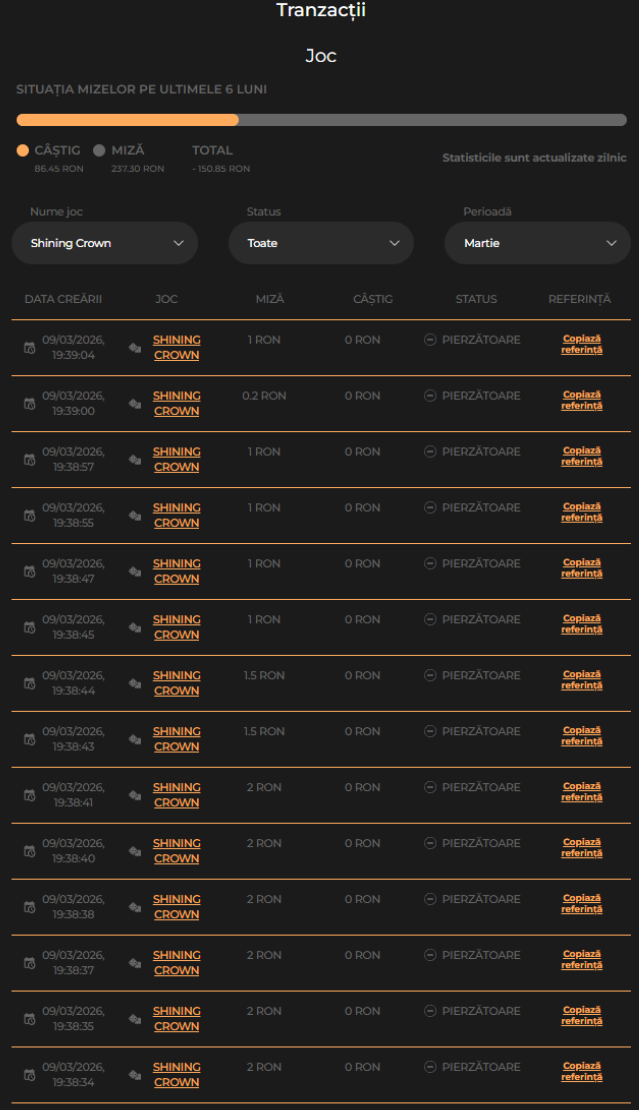The width and height of the screenshot is (639, 1110).
Task: Click game dice icon in 19:38:38 row
Action: (x=135, y=907)
